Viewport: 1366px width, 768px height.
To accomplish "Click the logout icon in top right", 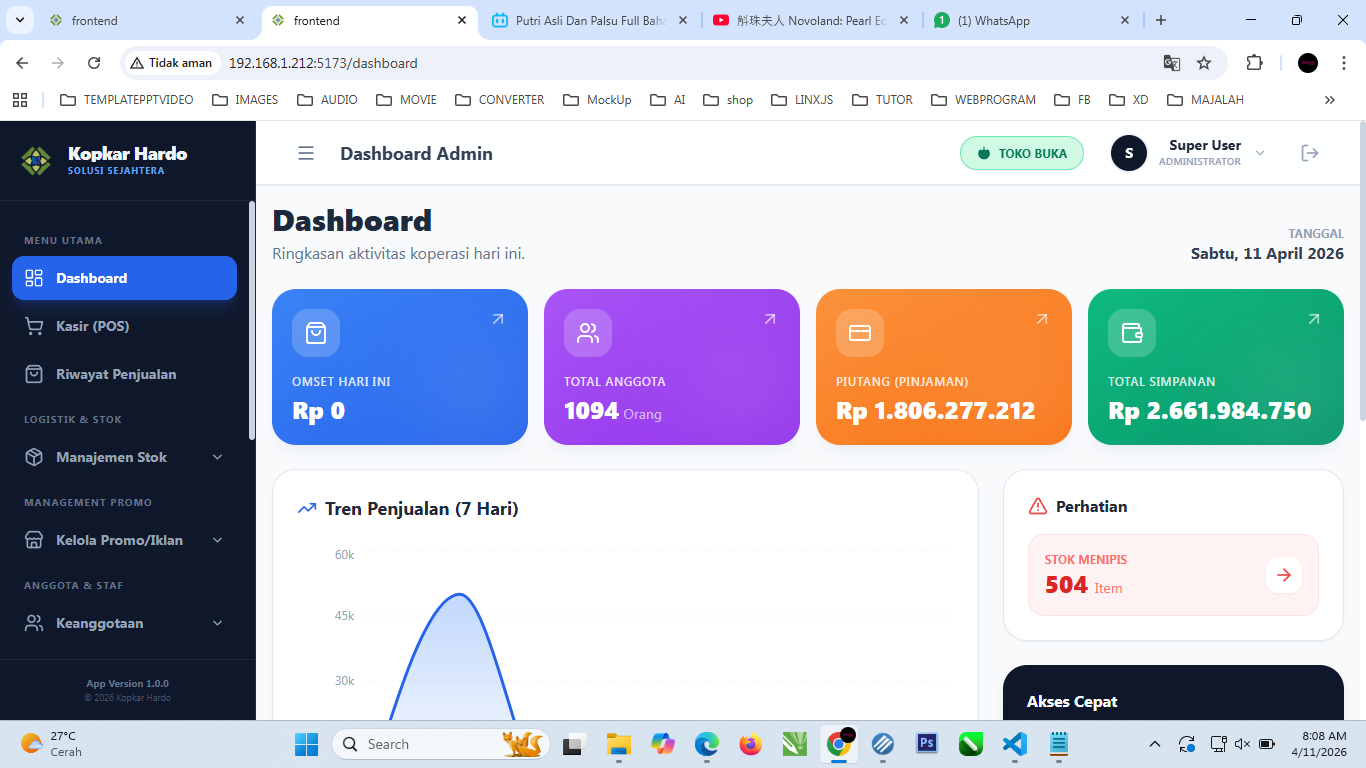I will [1309, 153].
